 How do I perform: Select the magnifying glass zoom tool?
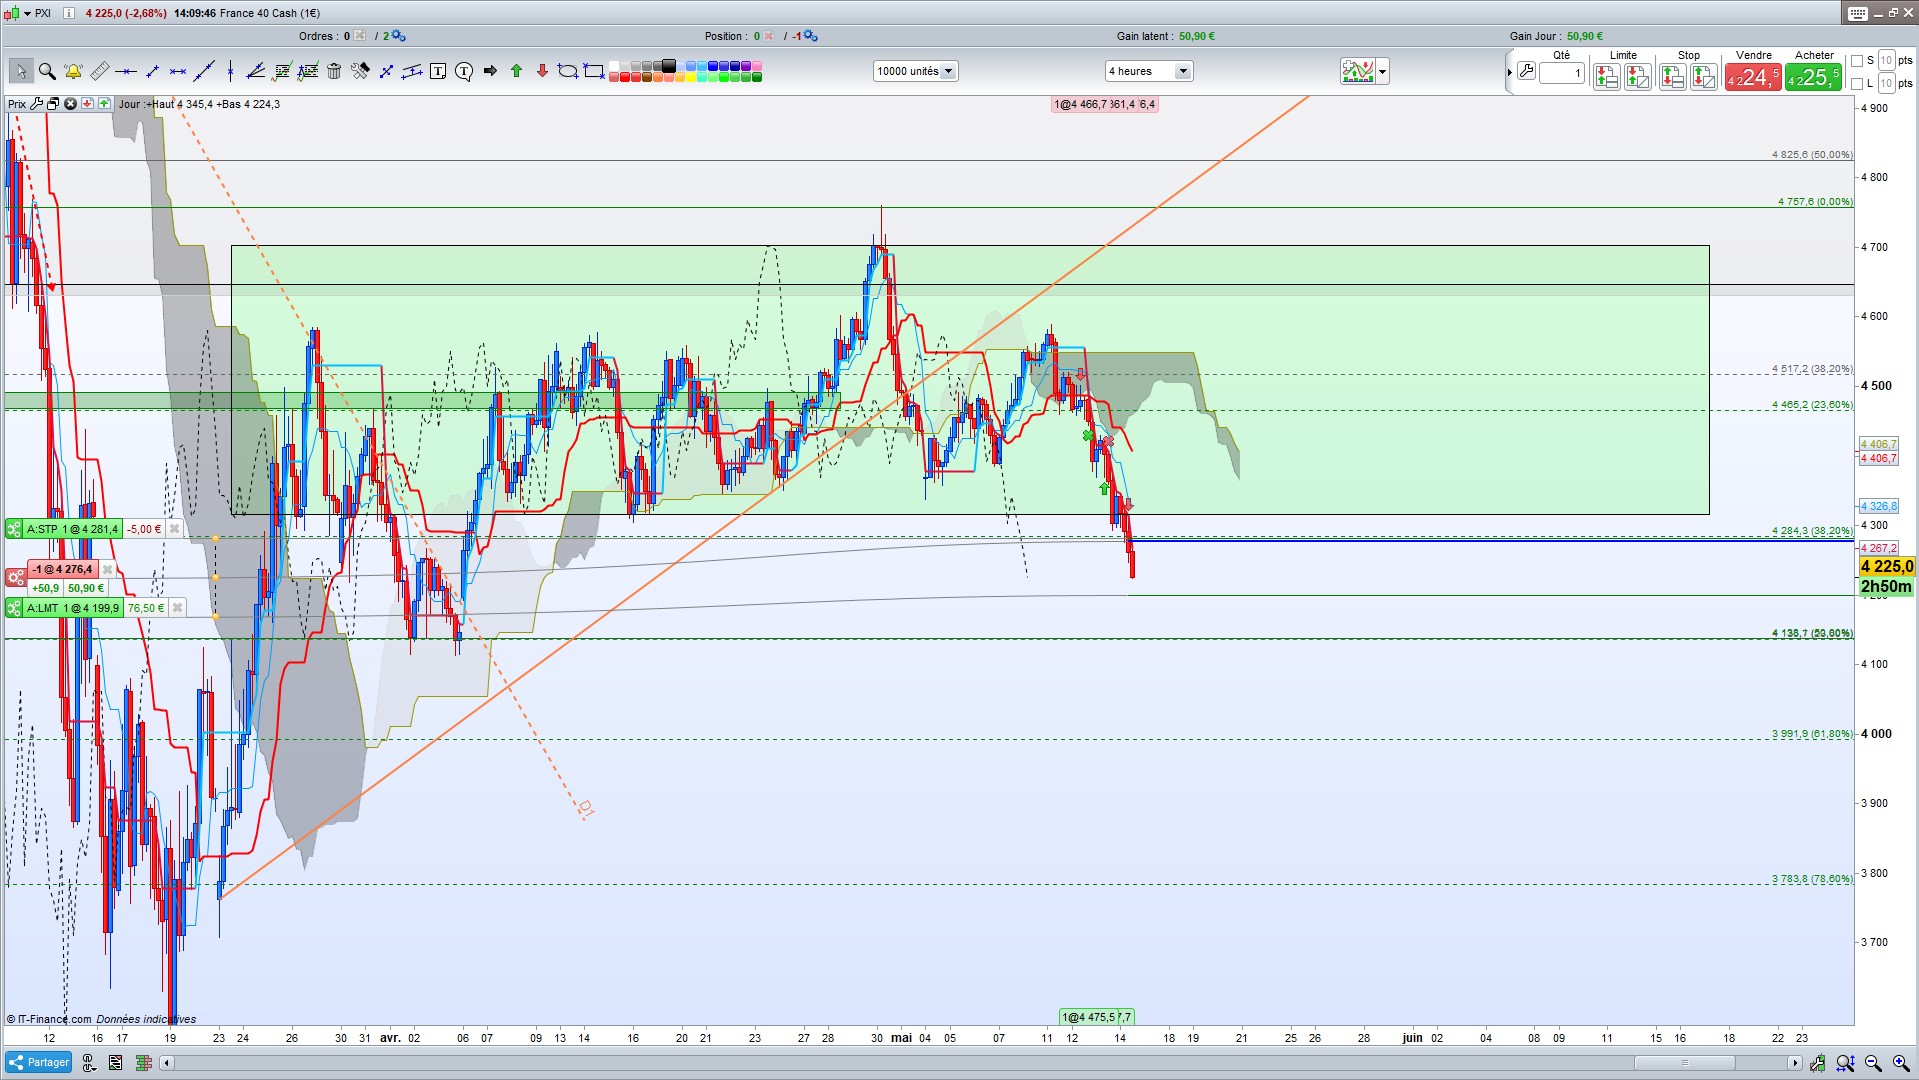pos(47,71)
